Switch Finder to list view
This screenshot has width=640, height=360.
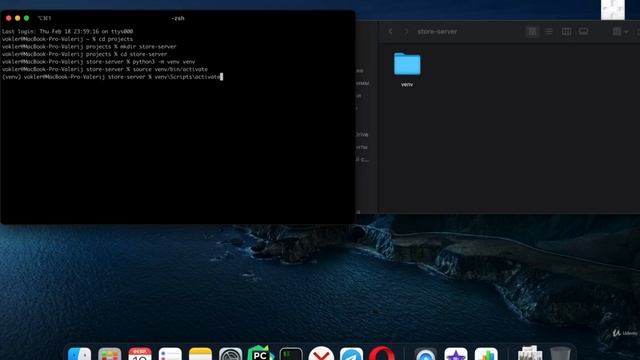point(549,31)
